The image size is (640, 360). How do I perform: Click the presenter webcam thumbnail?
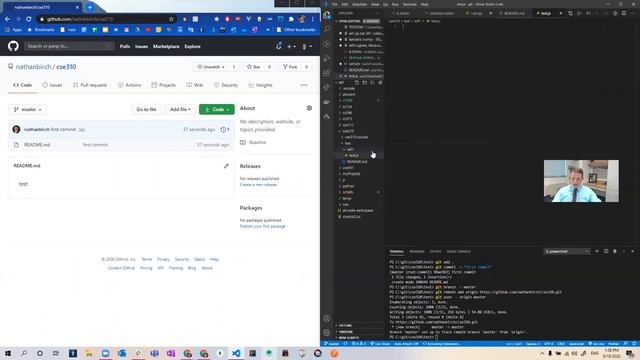[x=581, y=181]
